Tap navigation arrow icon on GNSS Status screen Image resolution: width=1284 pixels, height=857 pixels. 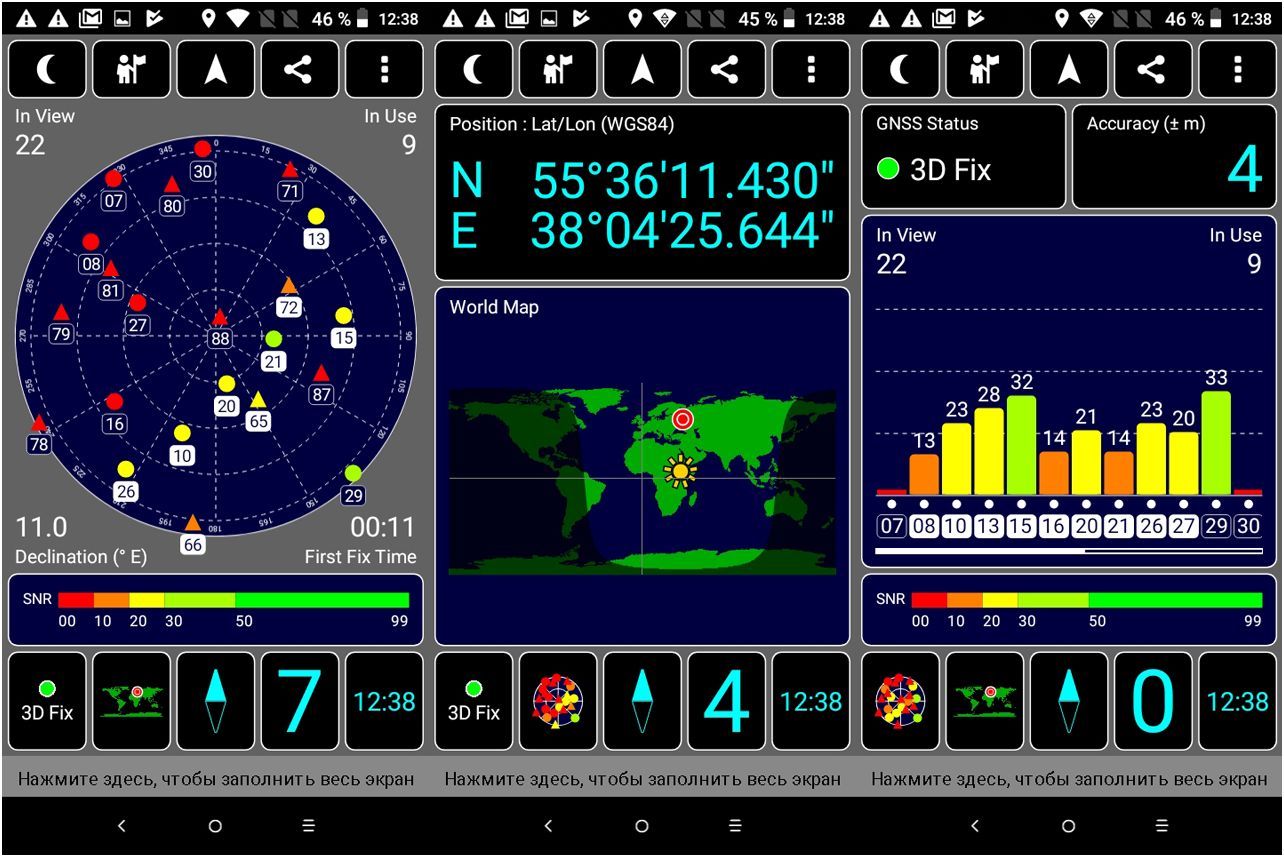coord(1069,70)
